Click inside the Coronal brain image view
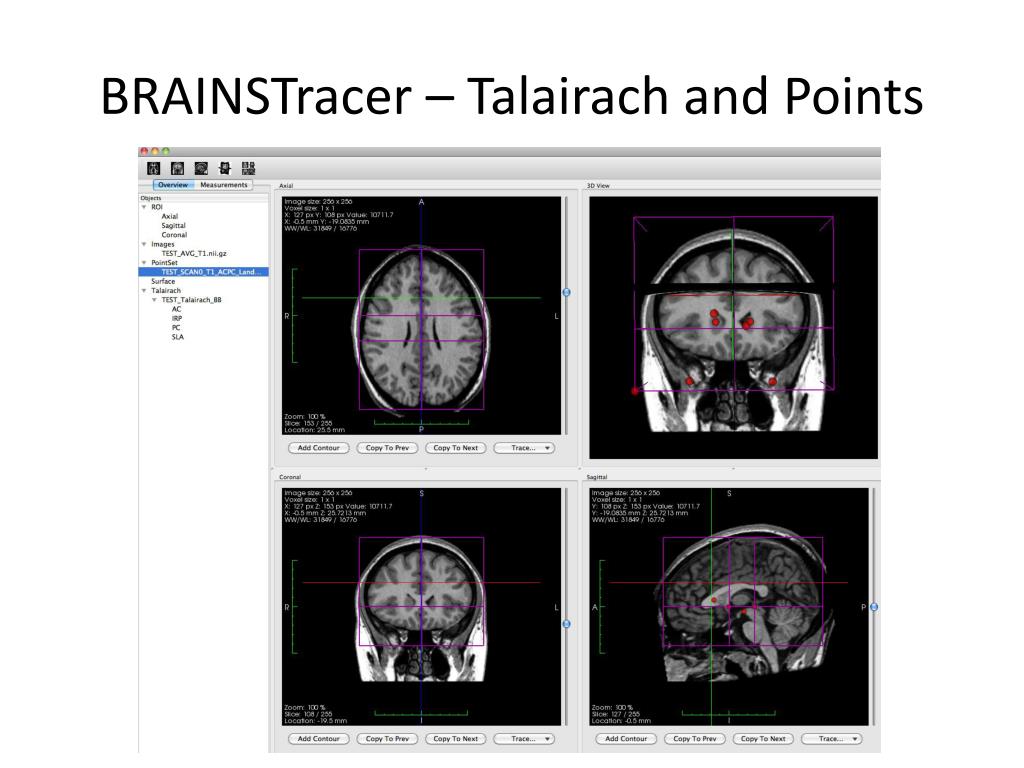 421,607
